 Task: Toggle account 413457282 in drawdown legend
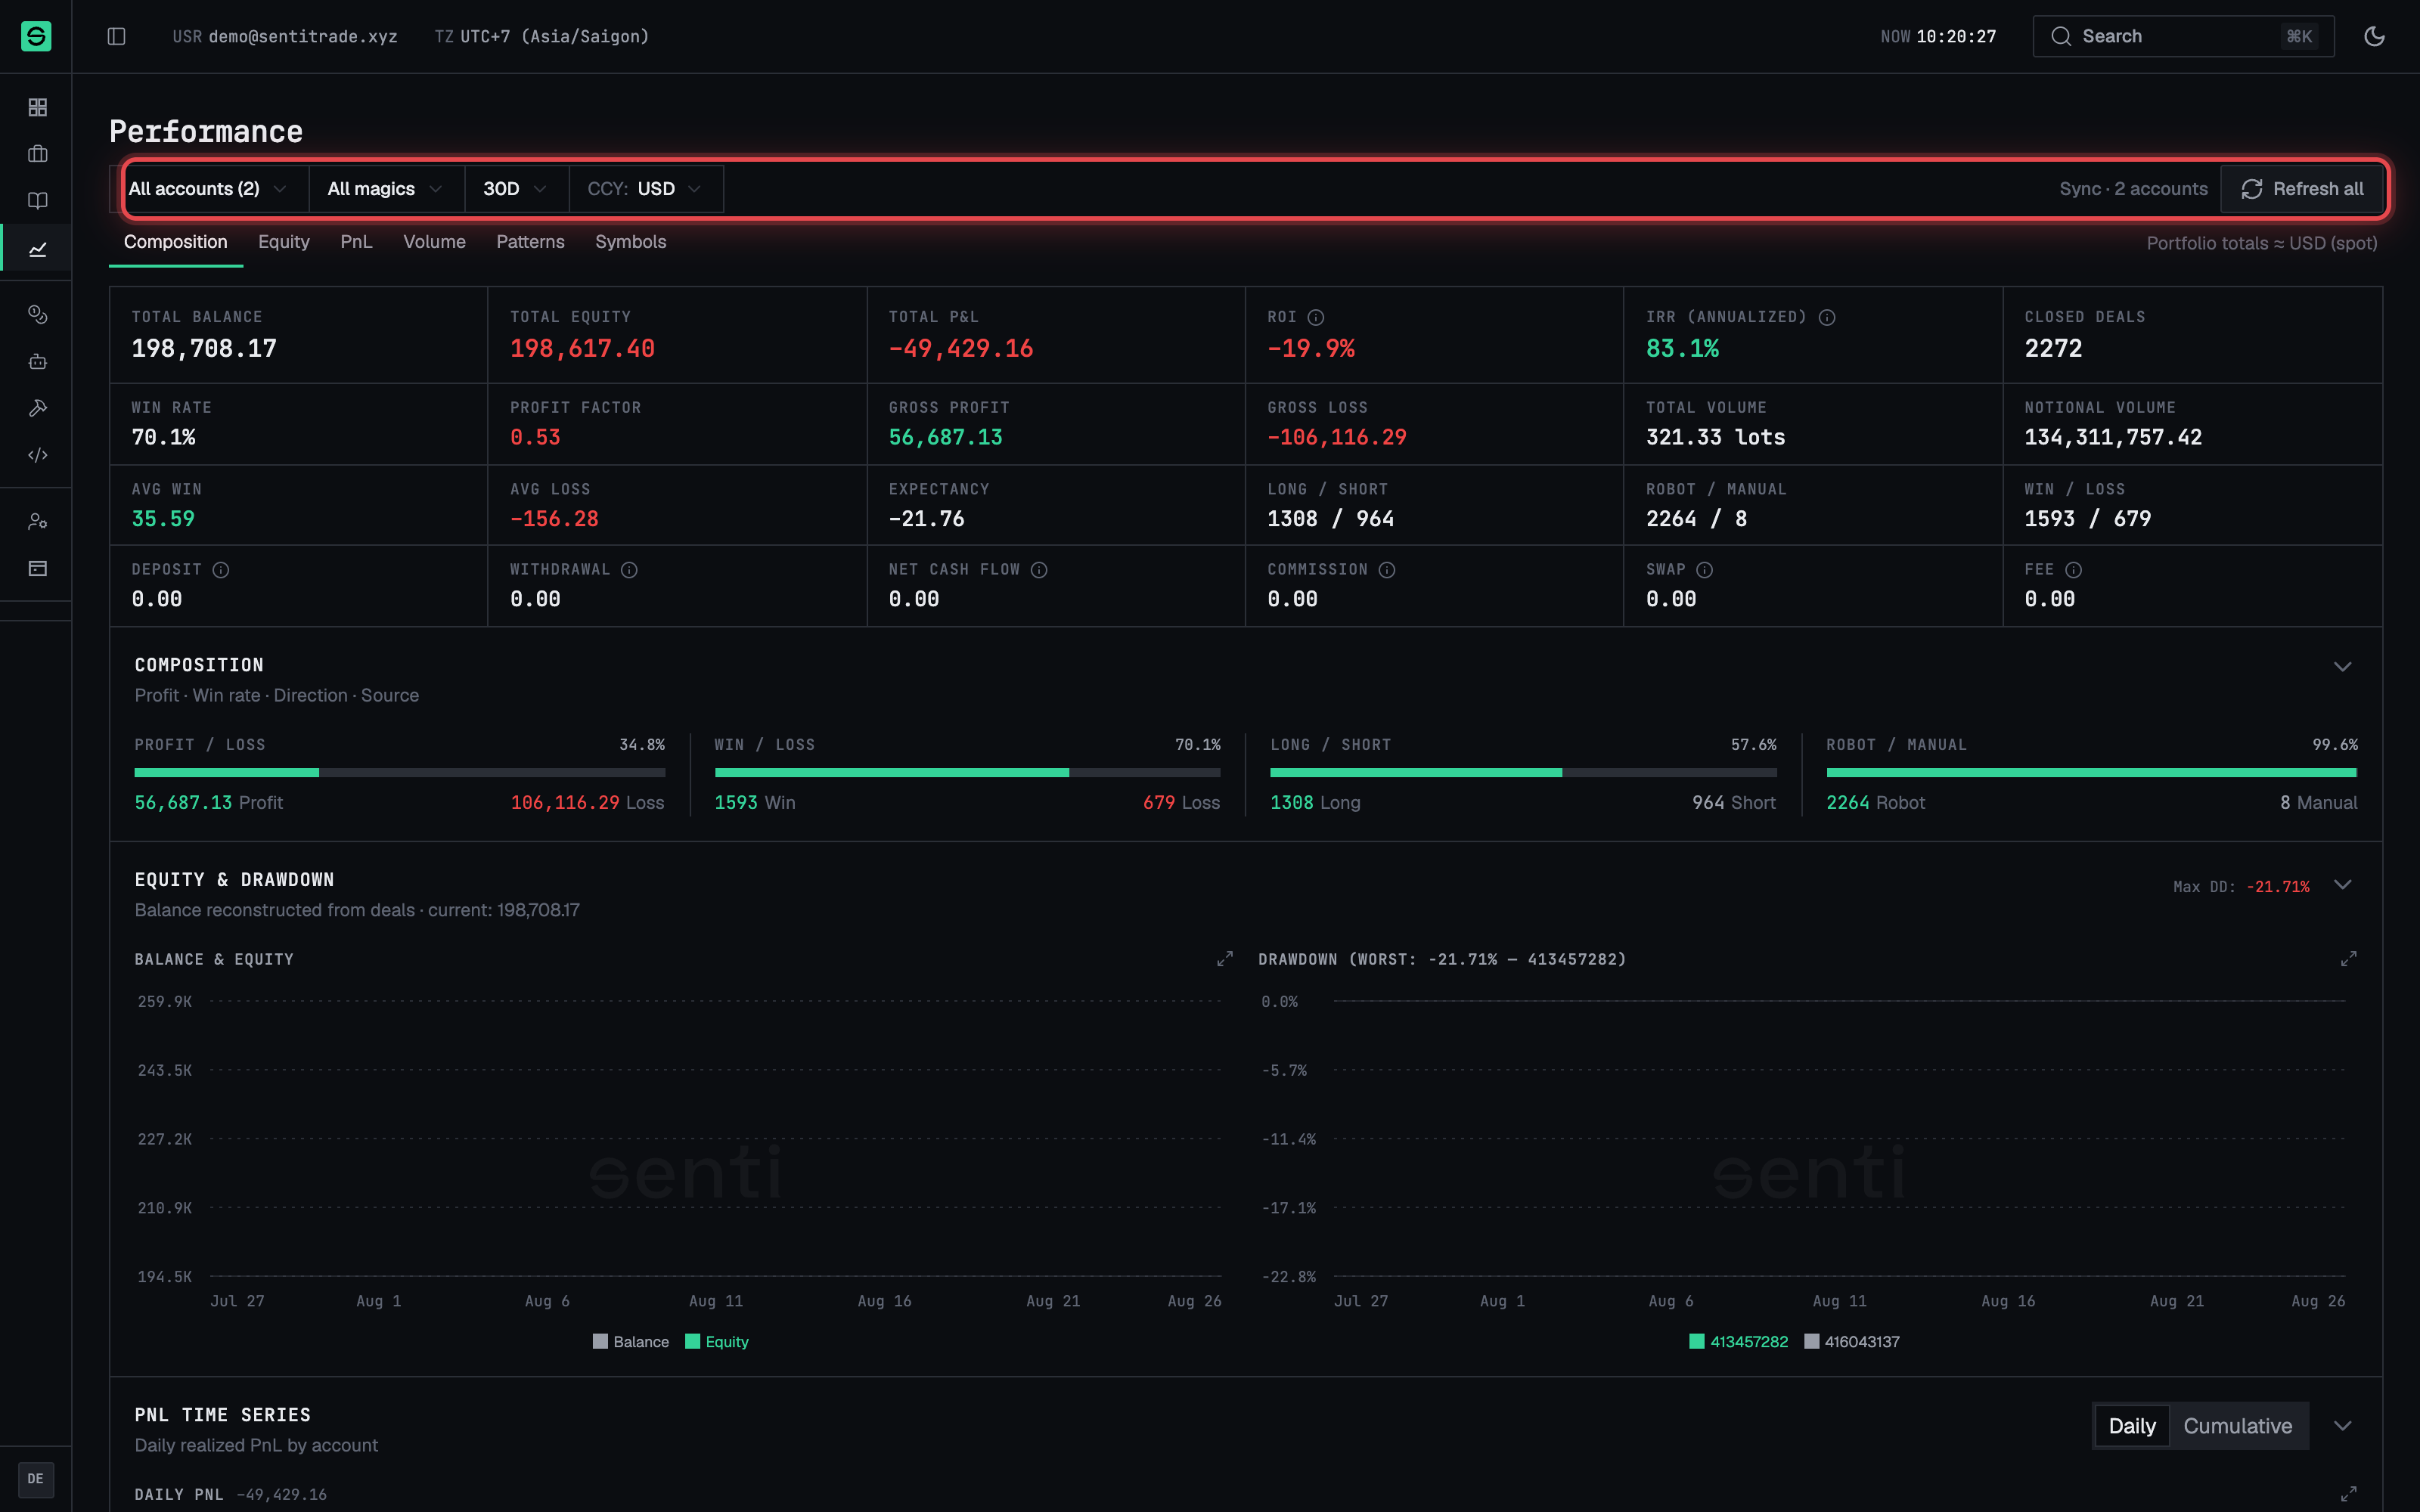(1739, 1342)
